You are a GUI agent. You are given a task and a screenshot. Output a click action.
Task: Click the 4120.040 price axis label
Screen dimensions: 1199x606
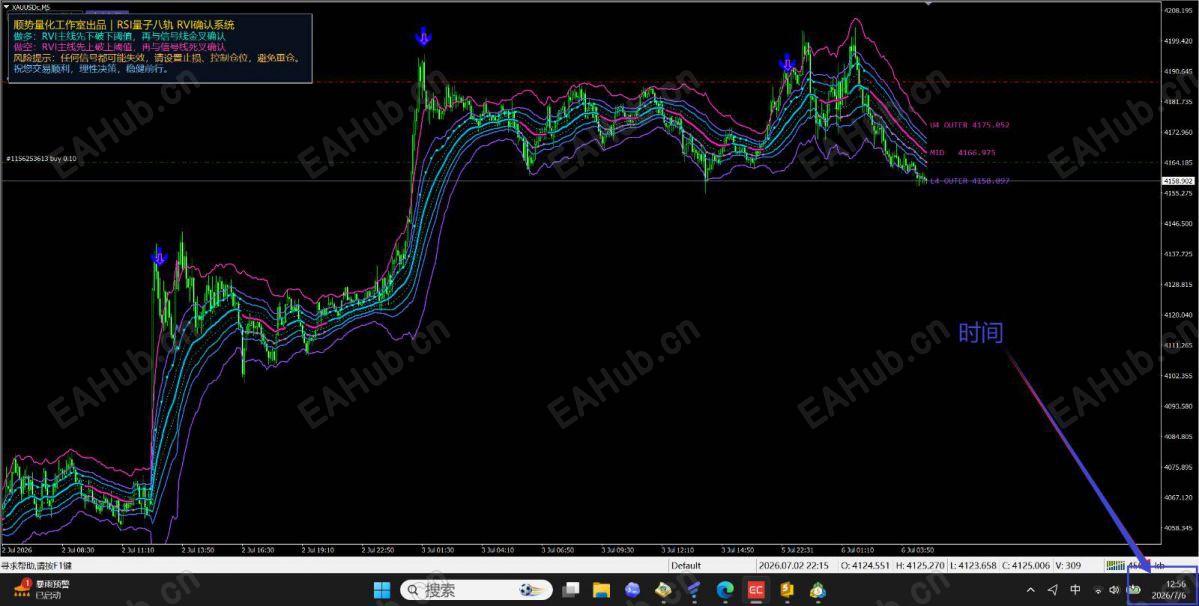[x=1178, y=315]
